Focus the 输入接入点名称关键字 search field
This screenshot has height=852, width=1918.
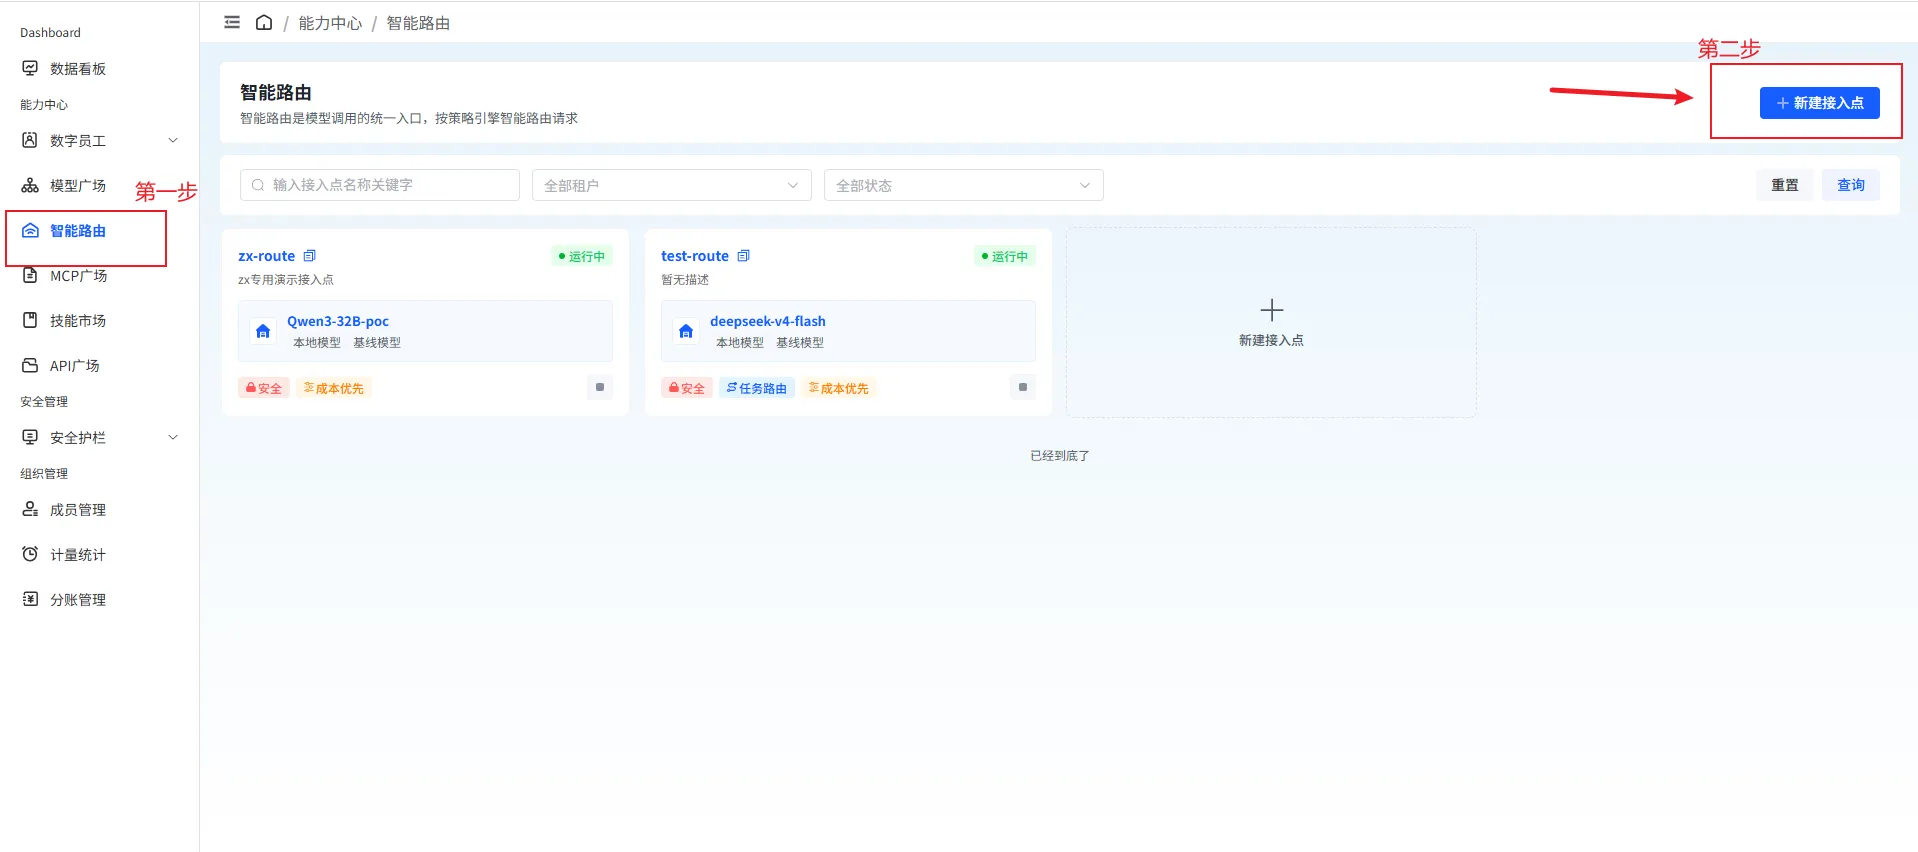point(380,185)
